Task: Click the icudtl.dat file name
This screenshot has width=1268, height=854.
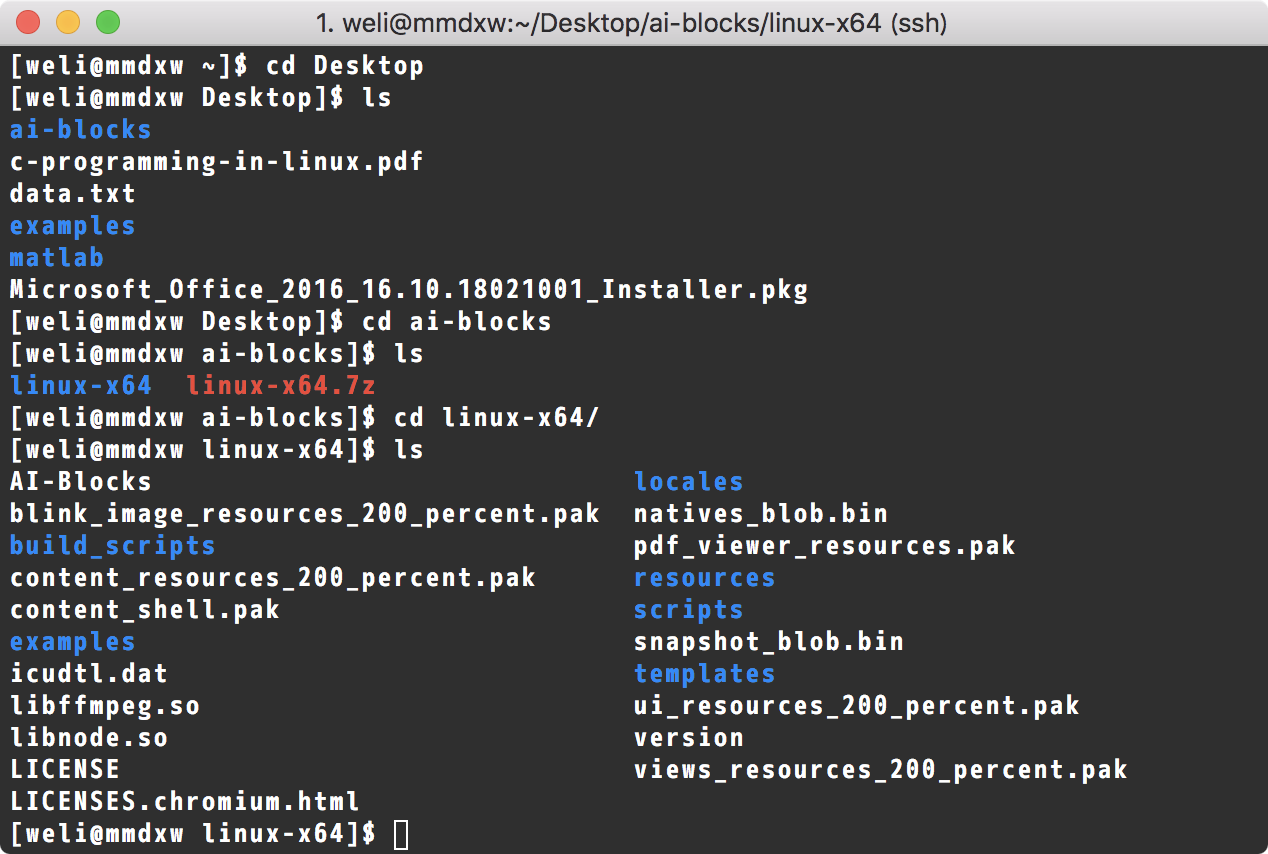Action: tap(89, 673)
